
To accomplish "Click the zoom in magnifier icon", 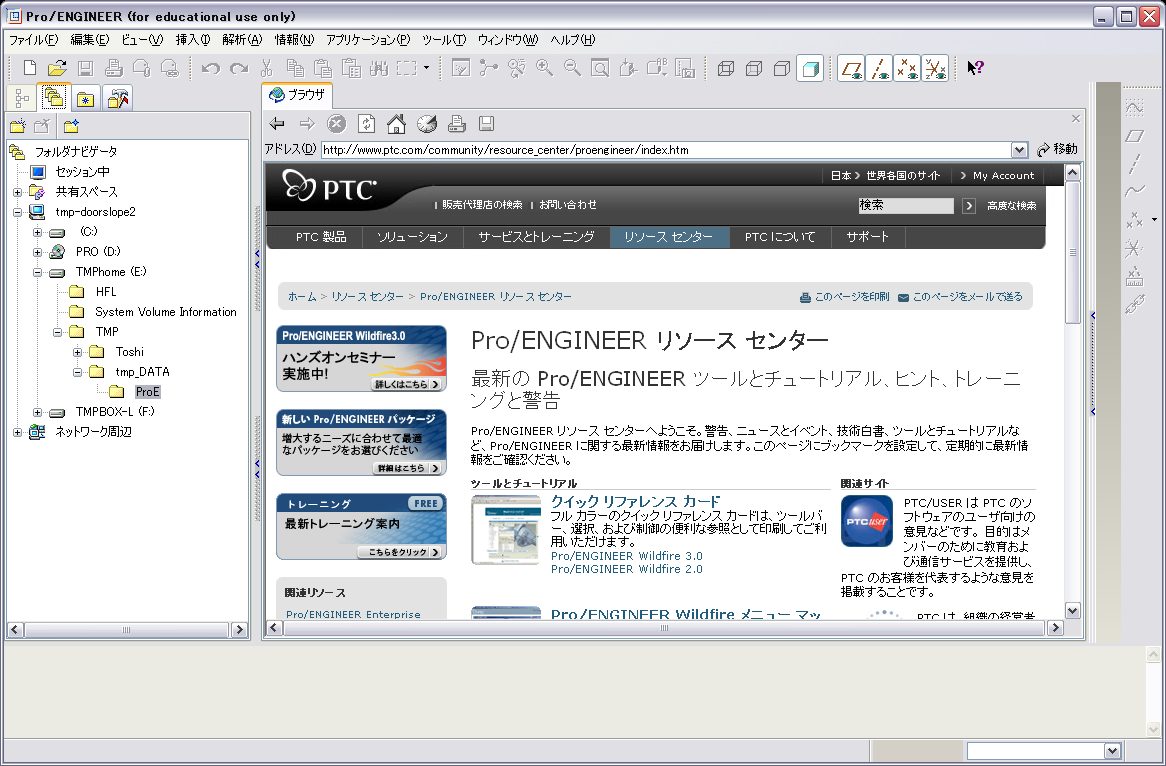I will 544,68.
